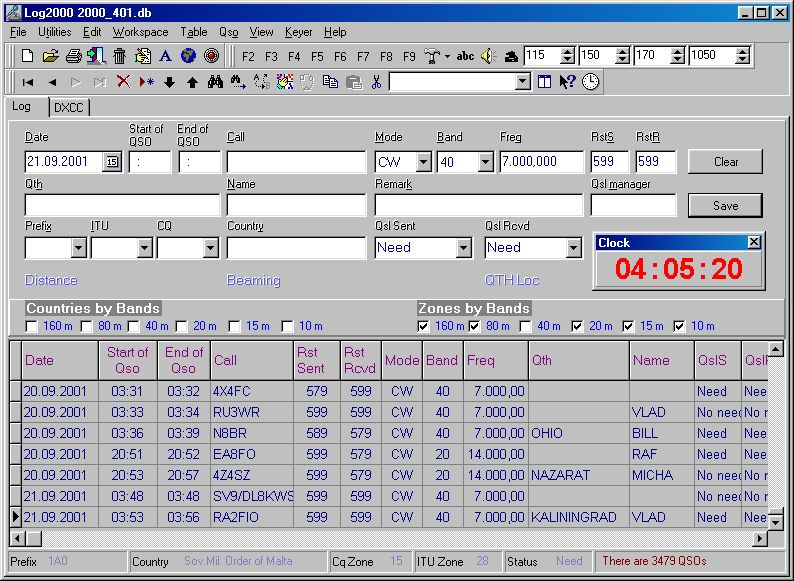Uncheck Zones by Bands 160 m checkbox
This screenshot has width=794, height=581.
[x=423, y=326]
